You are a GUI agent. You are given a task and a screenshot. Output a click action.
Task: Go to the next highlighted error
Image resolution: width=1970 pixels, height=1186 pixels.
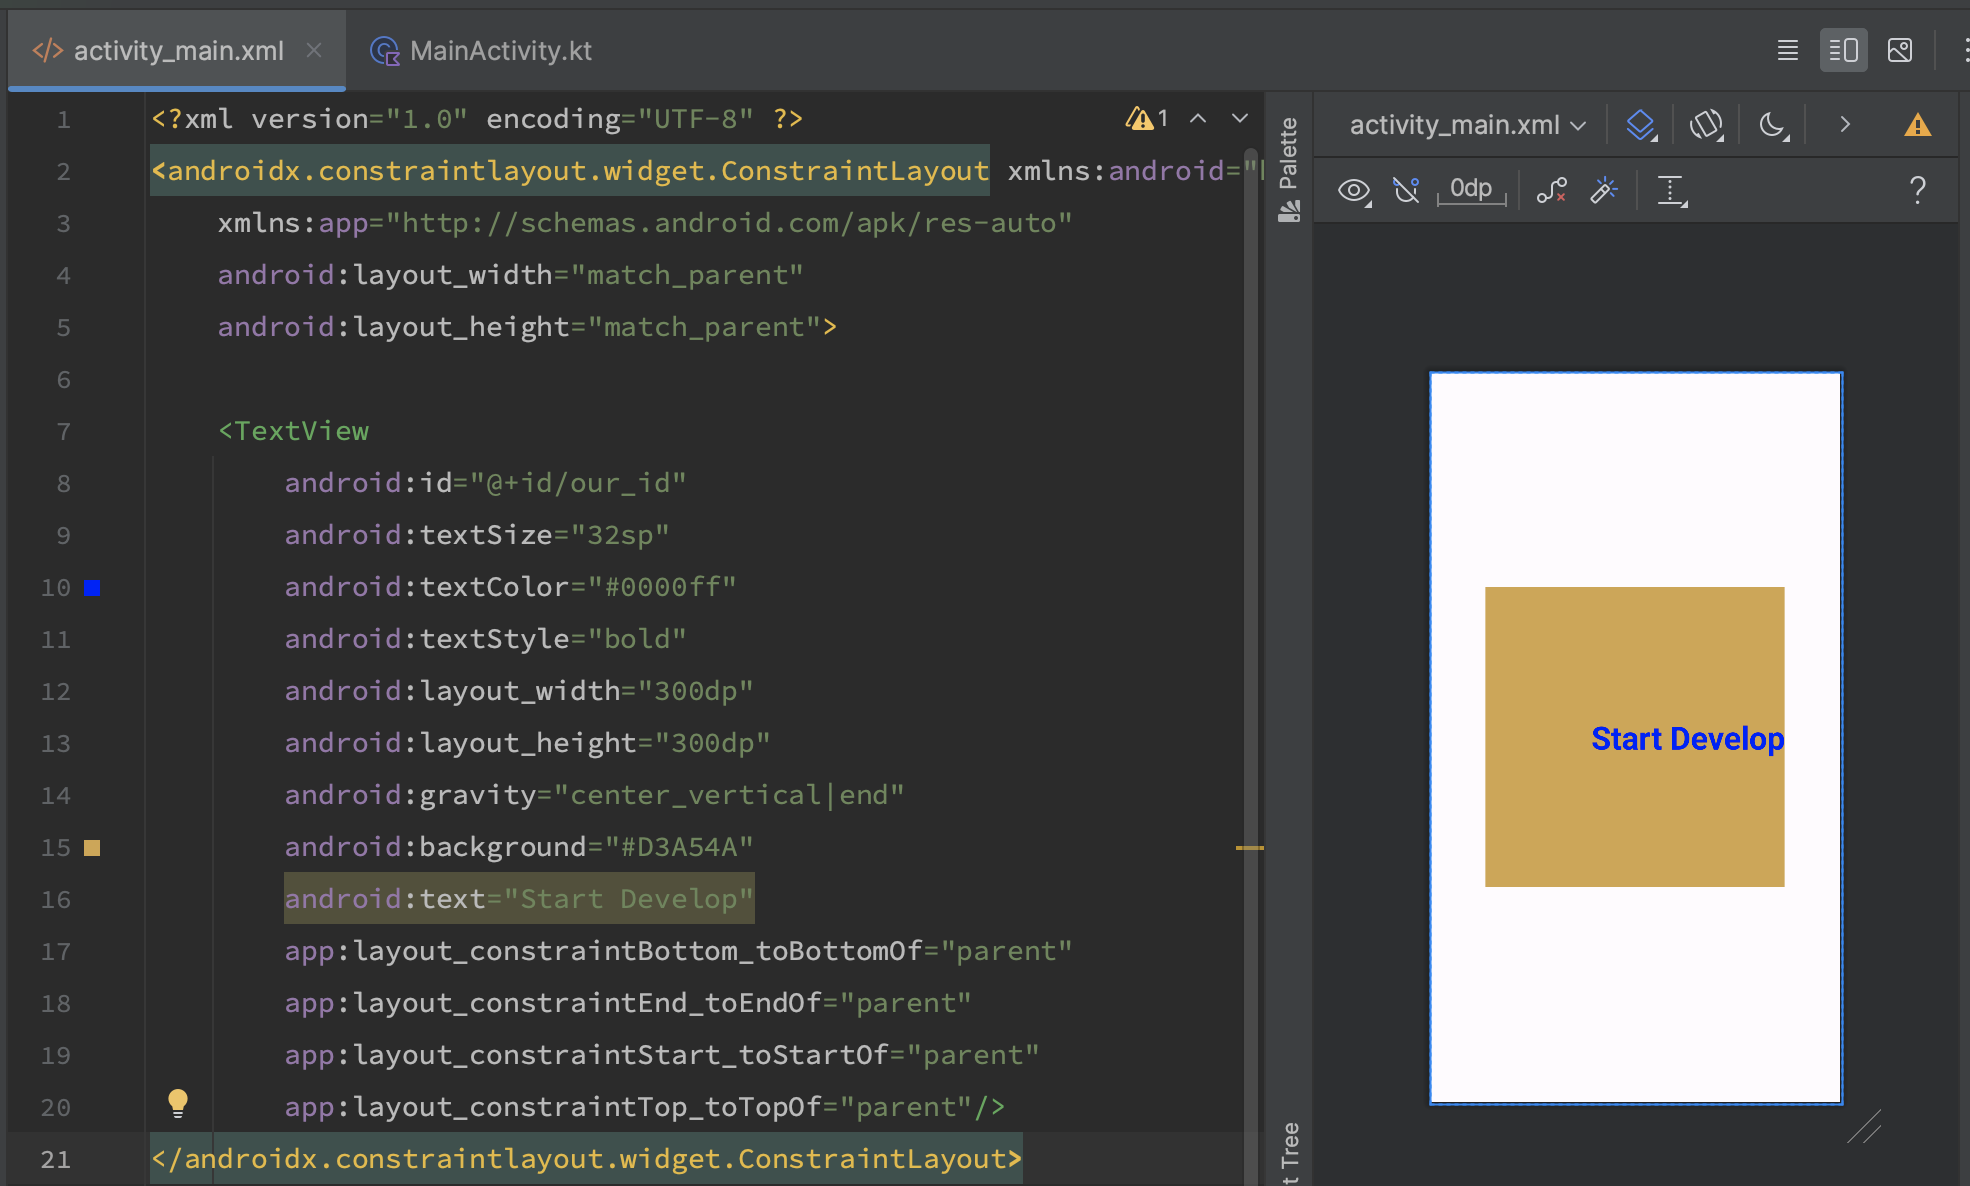tap(1240, 119)
